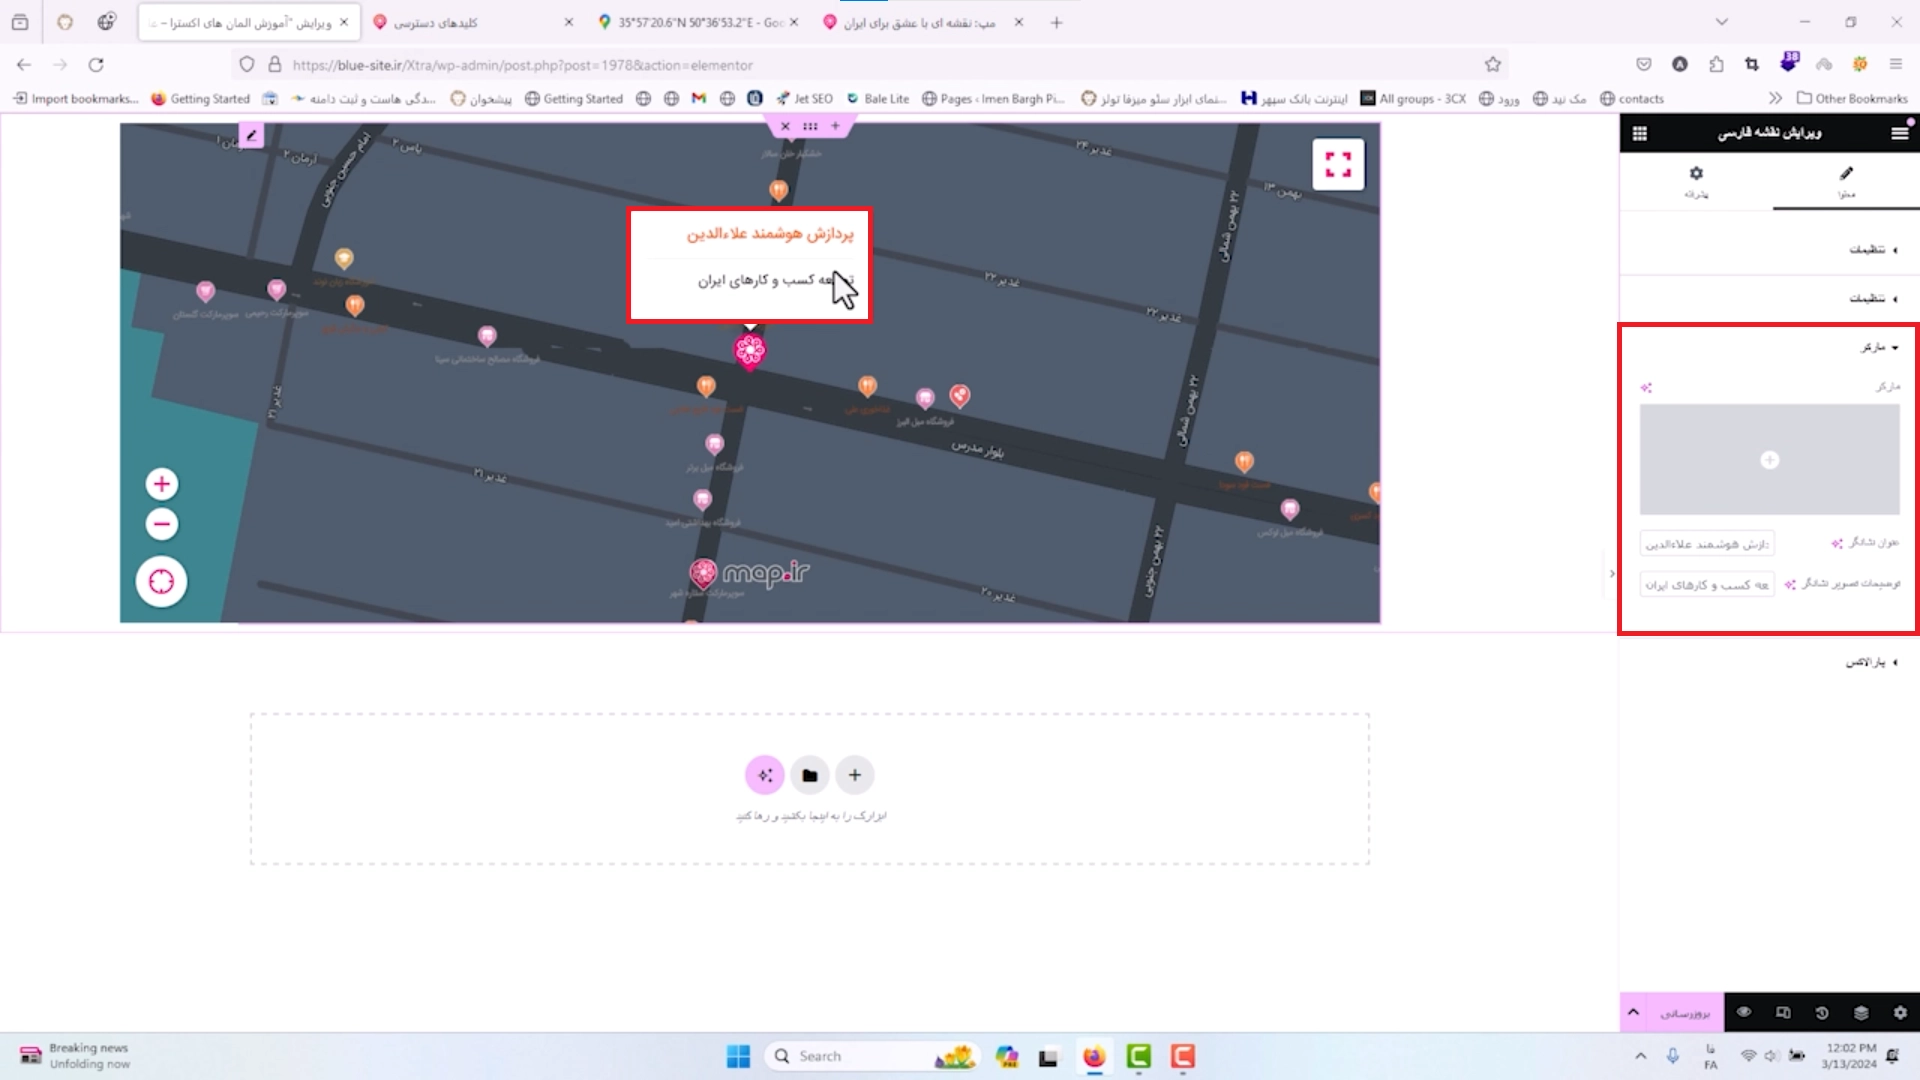Go back in browser history

(x=24, y=64)
